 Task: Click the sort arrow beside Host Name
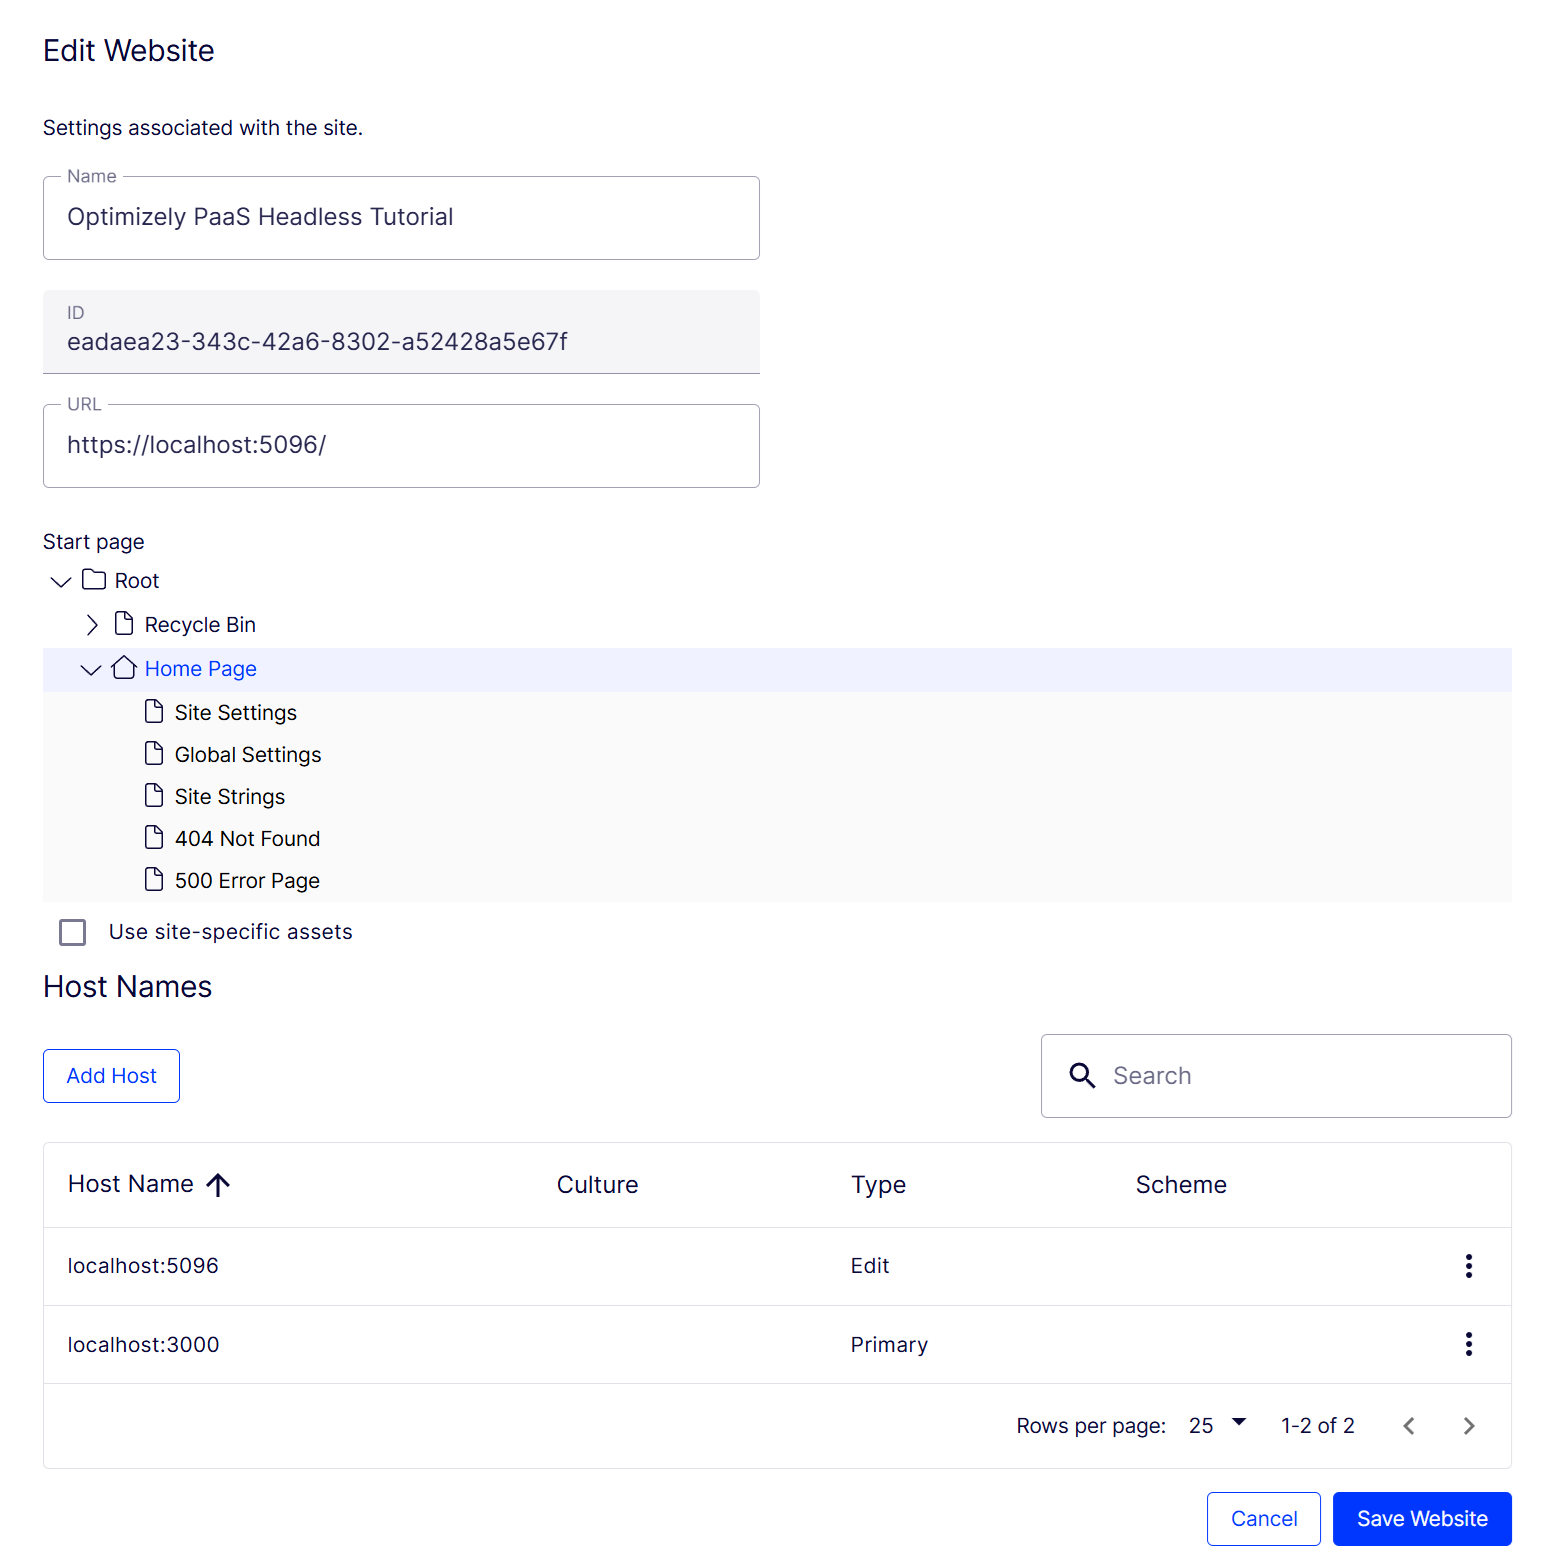[218, 1185]
